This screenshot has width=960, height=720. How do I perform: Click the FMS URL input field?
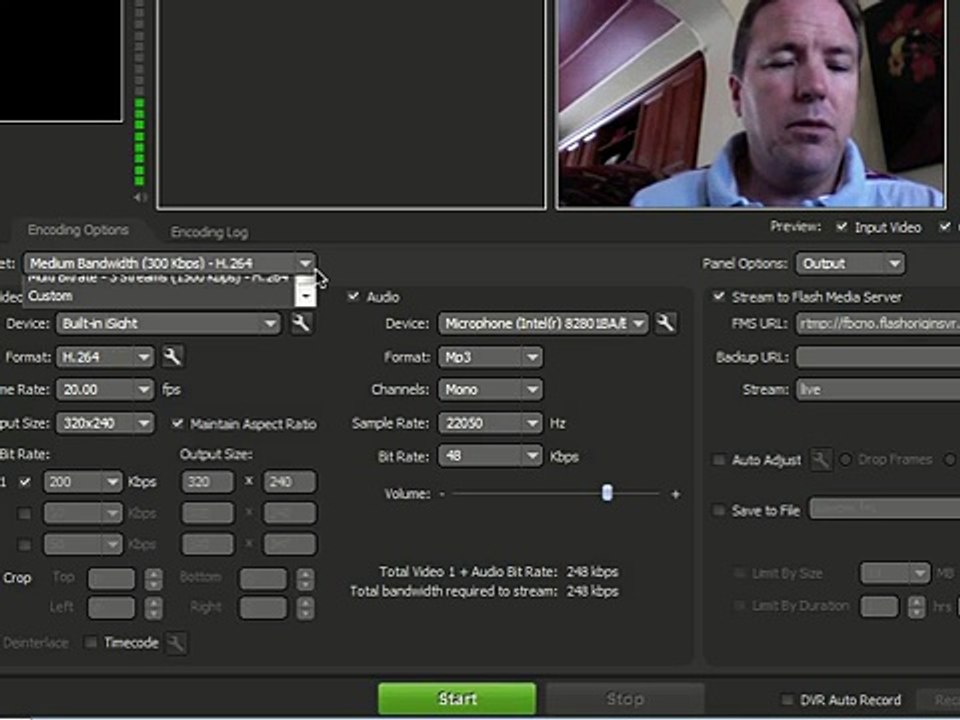point(878,323)
